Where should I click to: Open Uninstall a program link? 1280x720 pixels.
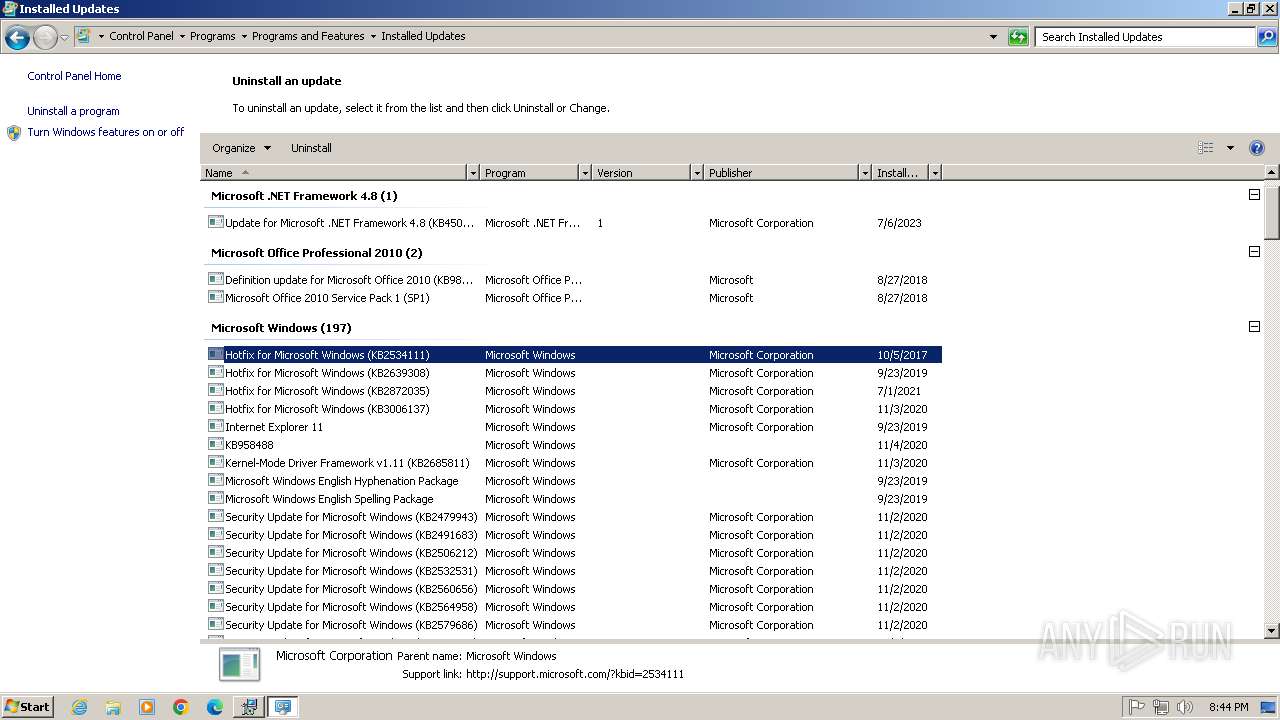pos(73,111)
